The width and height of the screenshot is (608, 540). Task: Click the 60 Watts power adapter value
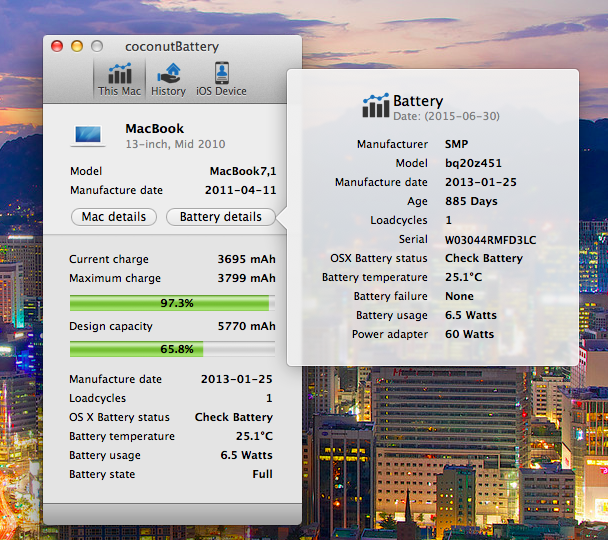click(x=470, y=334)
